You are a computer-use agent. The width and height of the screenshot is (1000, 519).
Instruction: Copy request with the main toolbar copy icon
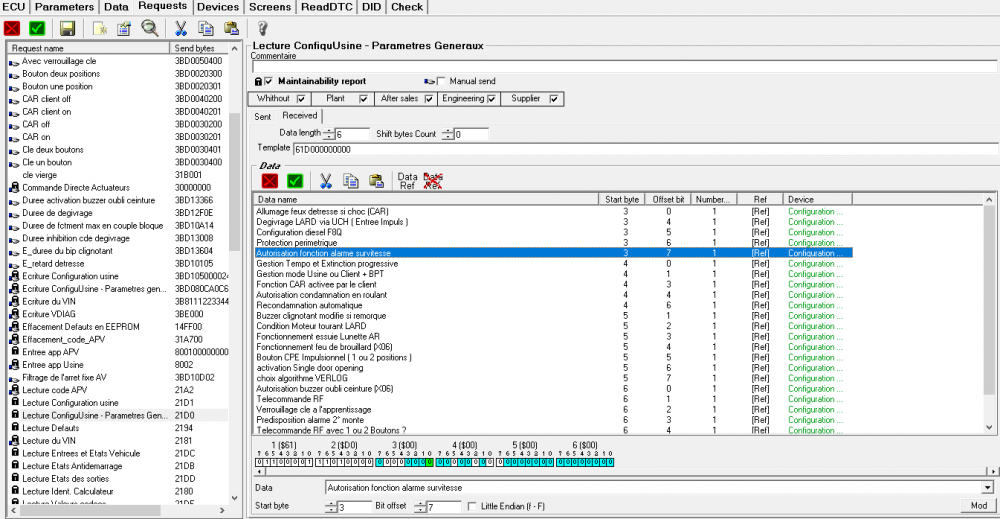tap(205, 28)
